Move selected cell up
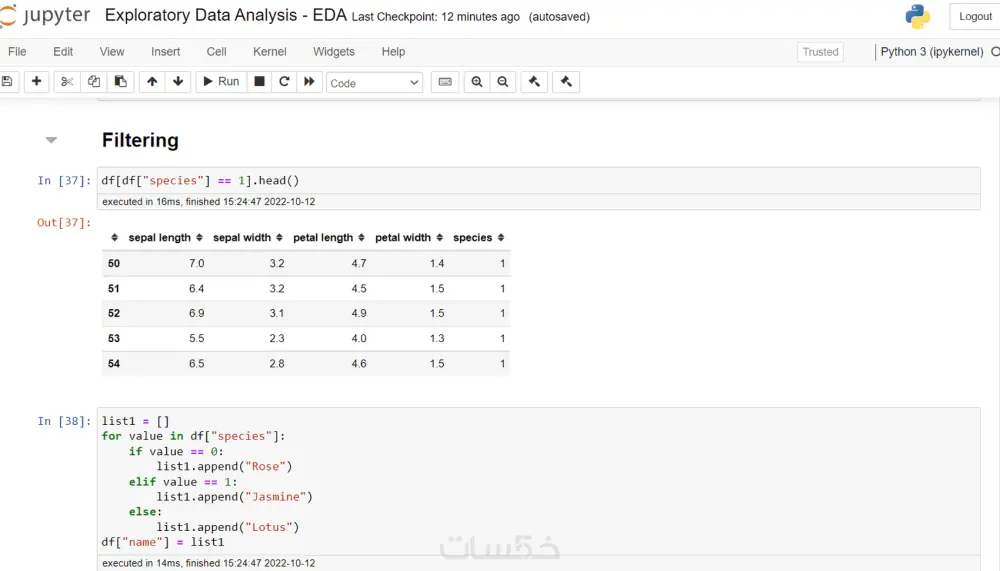Image resolution: width=1000 pixels, height=571 pixels. 152,82
